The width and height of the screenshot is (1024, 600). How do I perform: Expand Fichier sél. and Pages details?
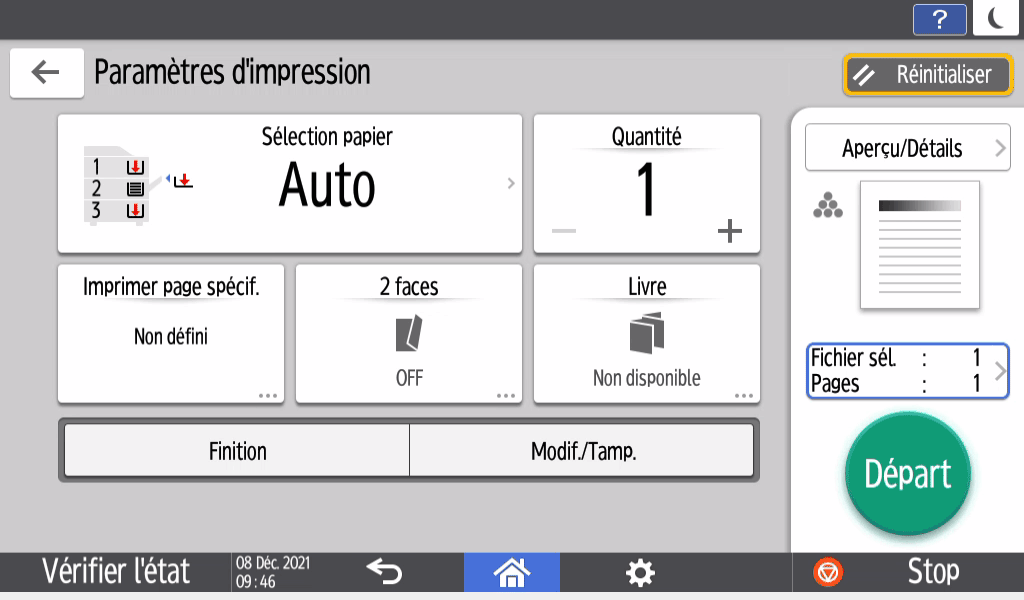(907, 371)
